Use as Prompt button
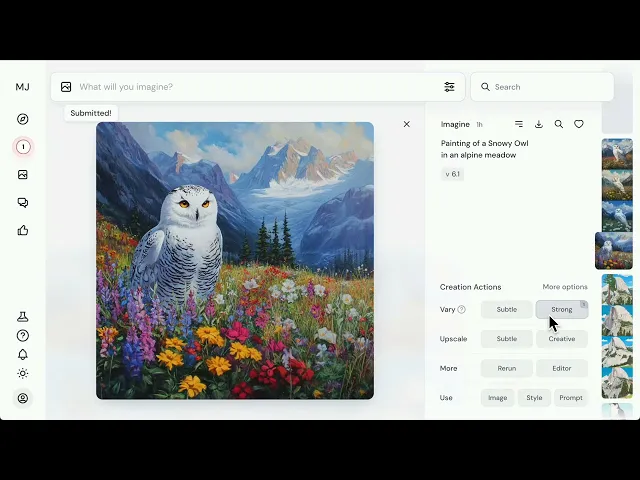This screenshot has width=640, height=480. [x=571, y=398]
